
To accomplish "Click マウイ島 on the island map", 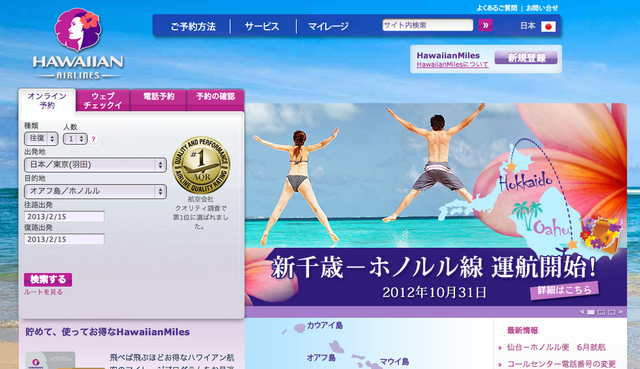I will tap(394, 362).
